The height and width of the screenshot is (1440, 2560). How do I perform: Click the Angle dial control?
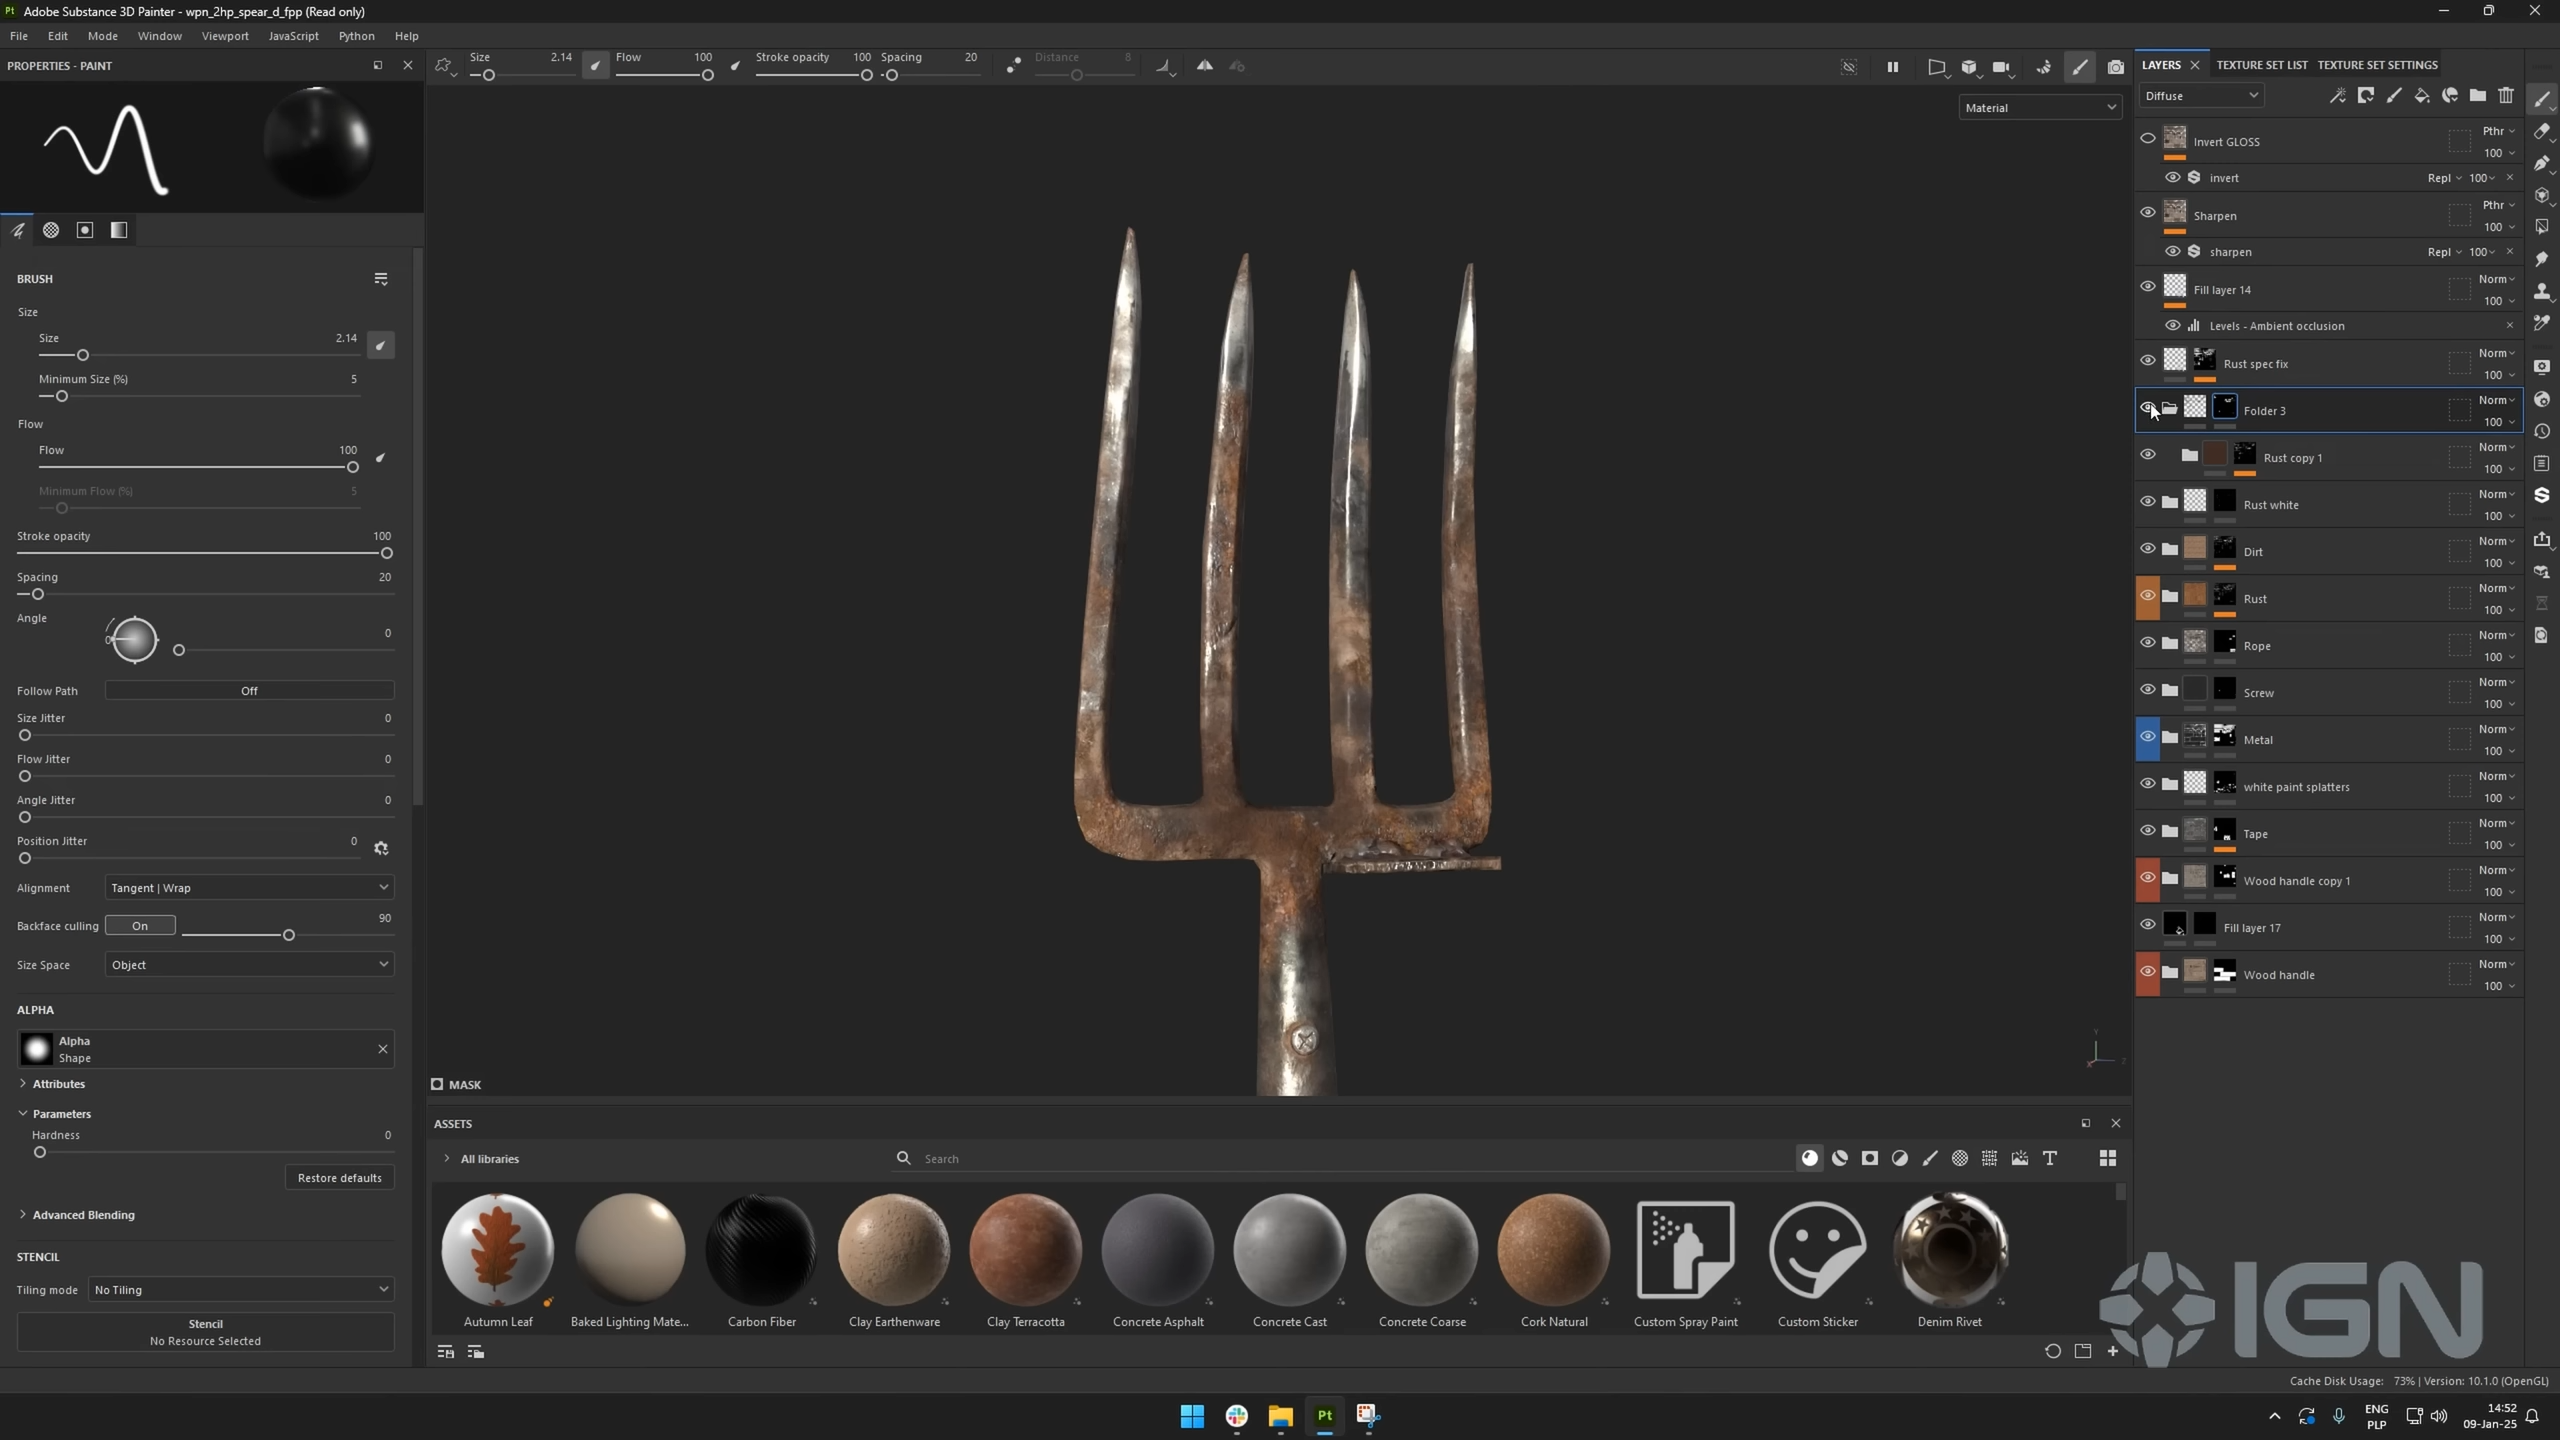point(133,640)
